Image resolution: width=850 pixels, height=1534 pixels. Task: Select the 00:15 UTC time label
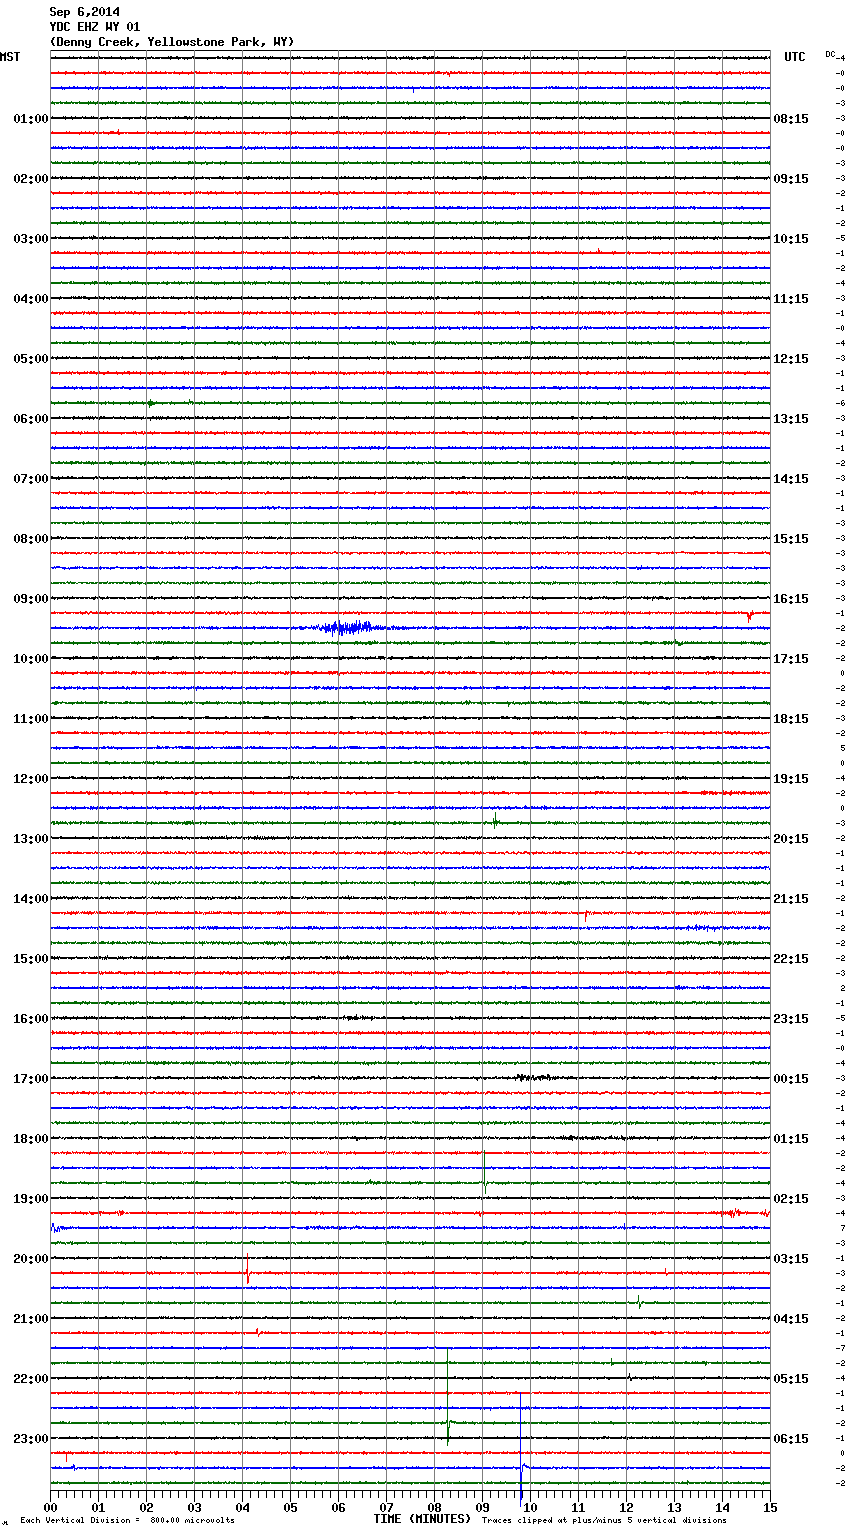click(x=791, y=1079)
